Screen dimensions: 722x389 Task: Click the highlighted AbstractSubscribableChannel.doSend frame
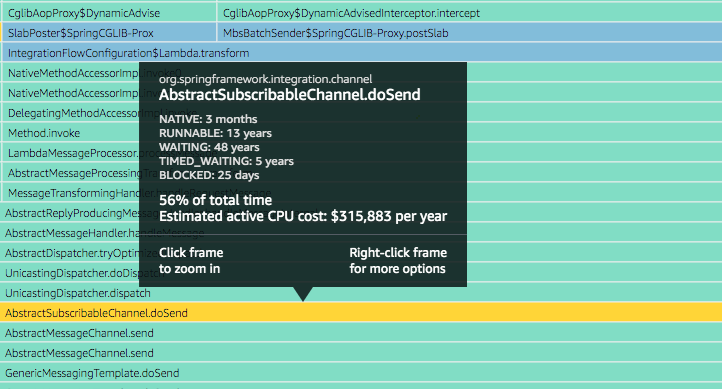(x=361, y=313)
